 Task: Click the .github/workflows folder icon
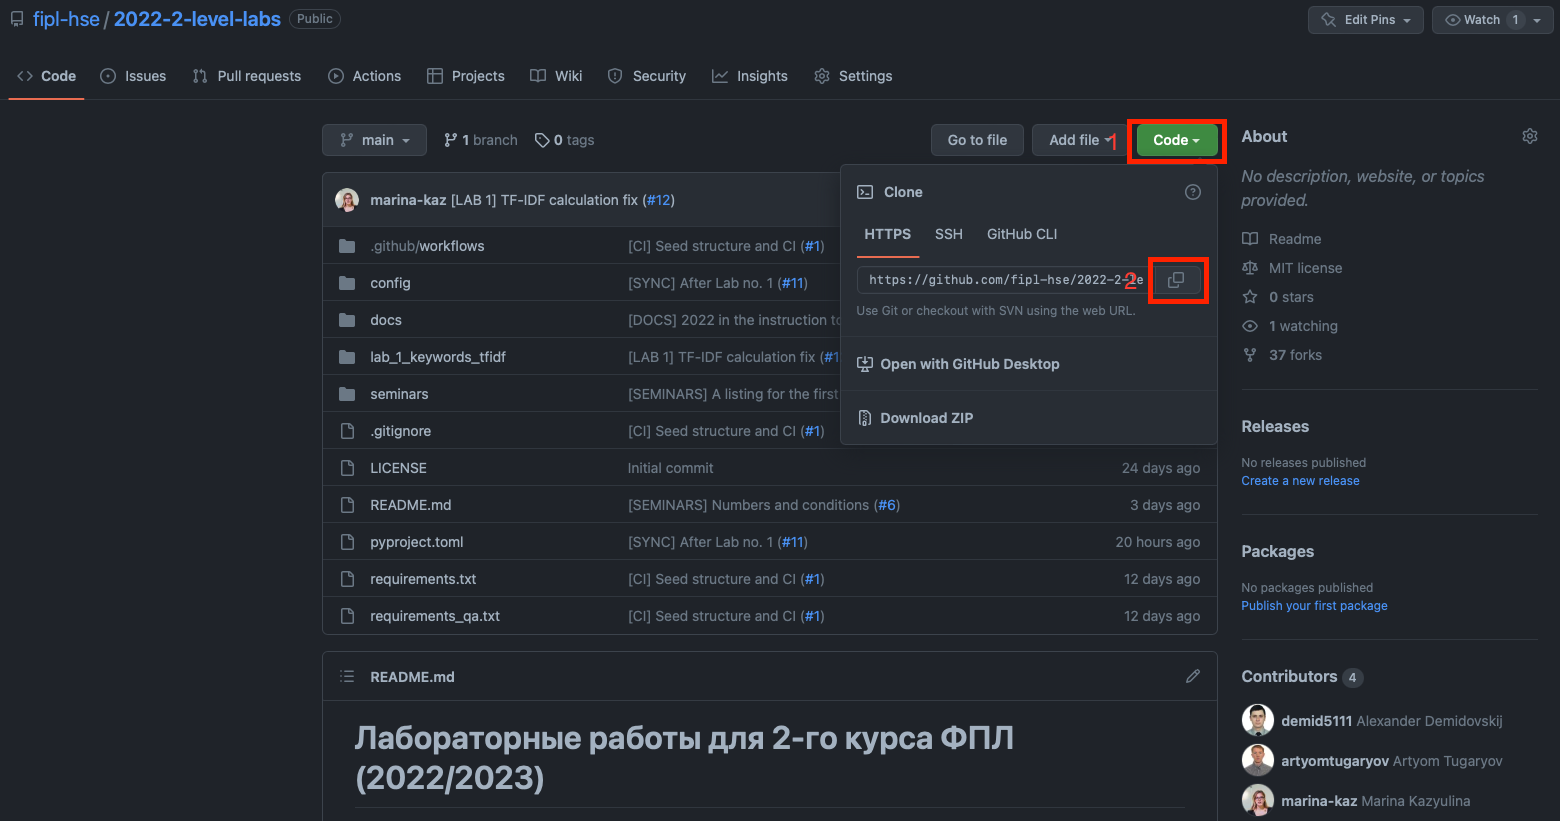tap(347, 246)
